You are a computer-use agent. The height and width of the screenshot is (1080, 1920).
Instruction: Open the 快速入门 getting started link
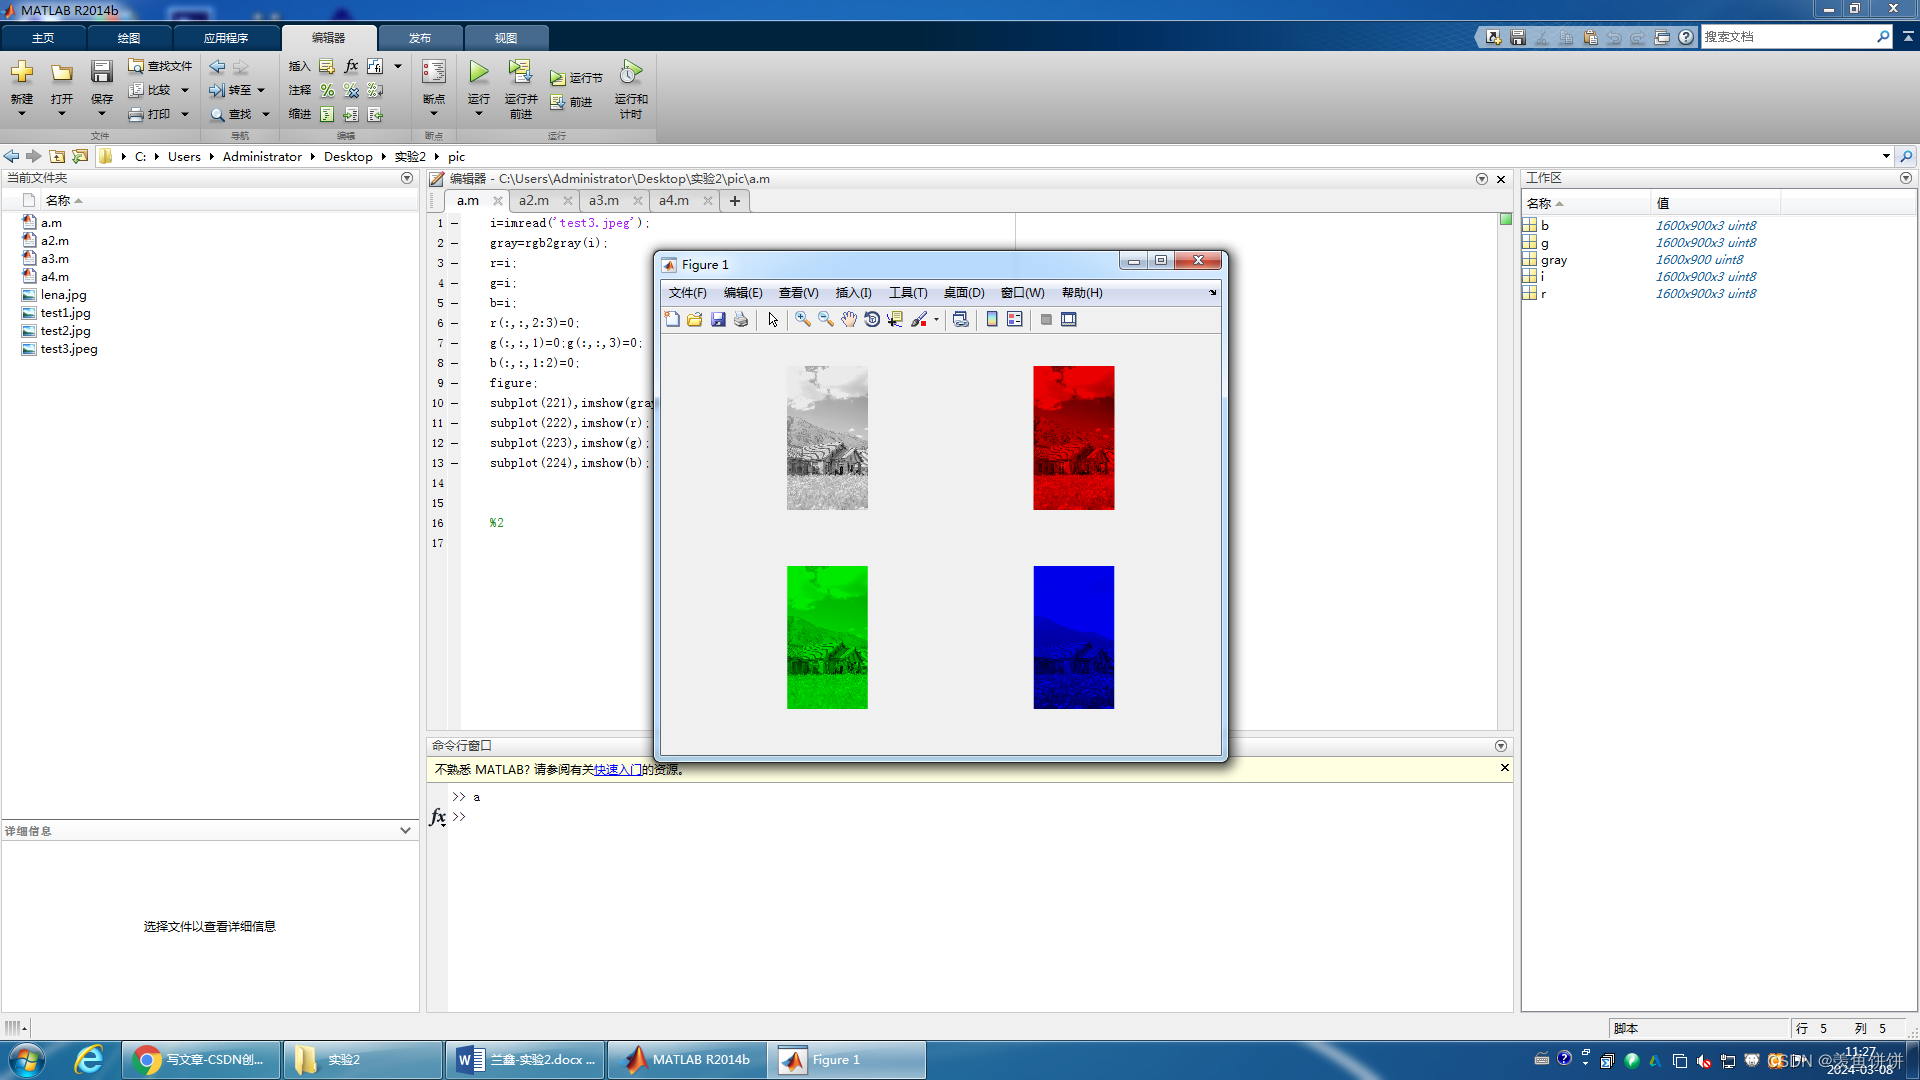[617, 770]
